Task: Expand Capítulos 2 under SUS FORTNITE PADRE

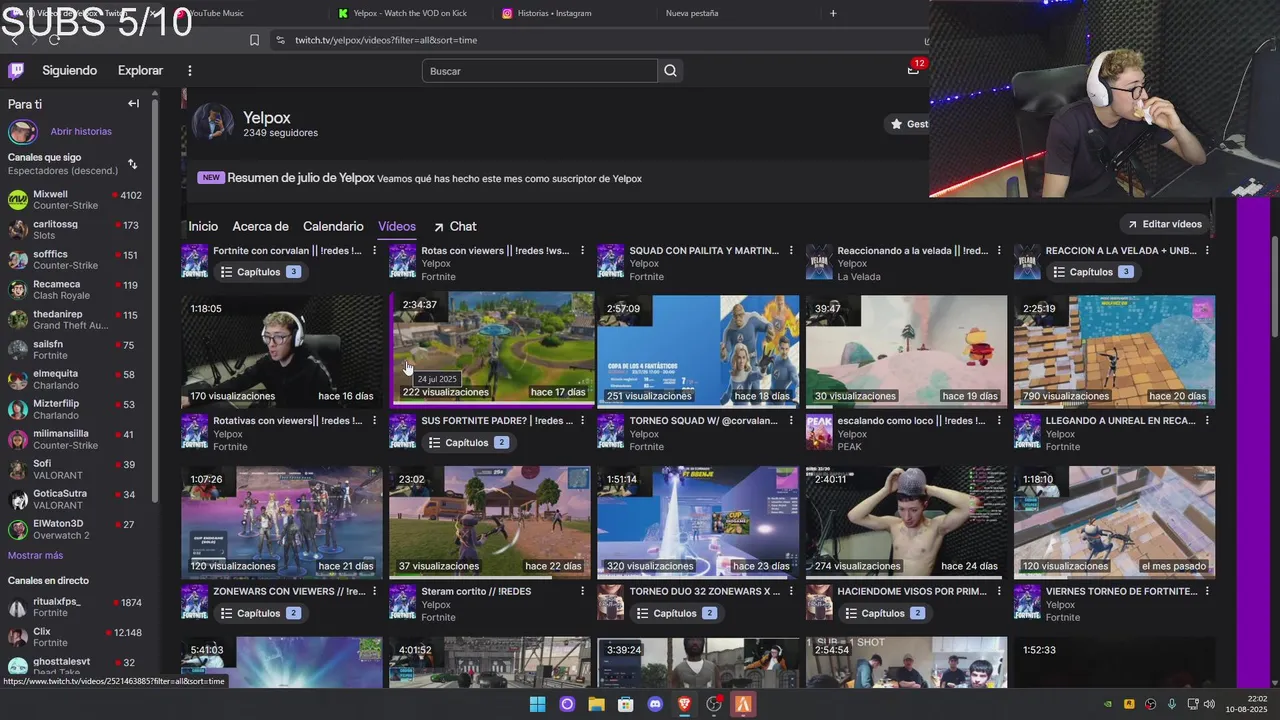Action: 468,443
